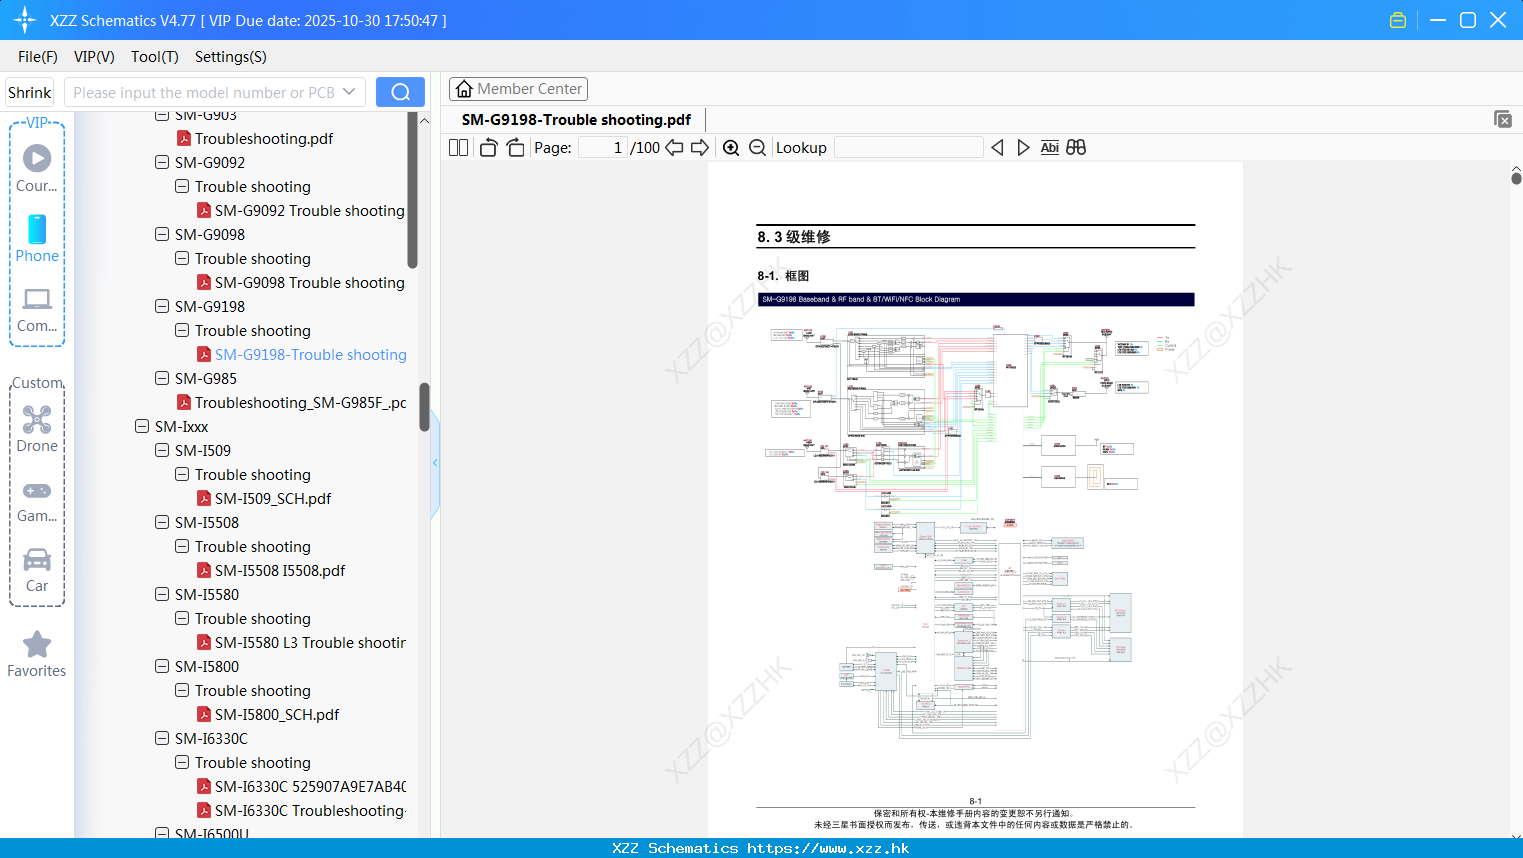The width and height of the screenshot is (1523, 858).
Task: Collapse Trouble shooting under SM-G9198
Action: (182, 330)
